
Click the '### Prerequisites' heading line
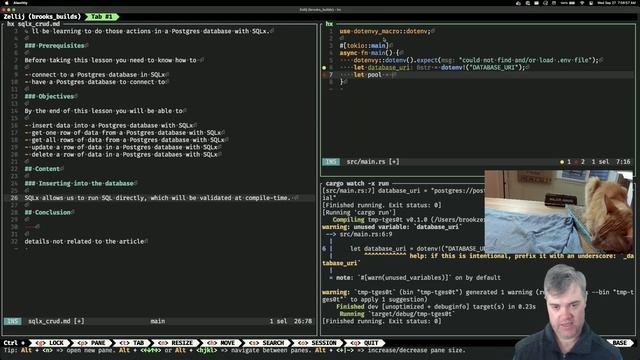click(55, 46)
